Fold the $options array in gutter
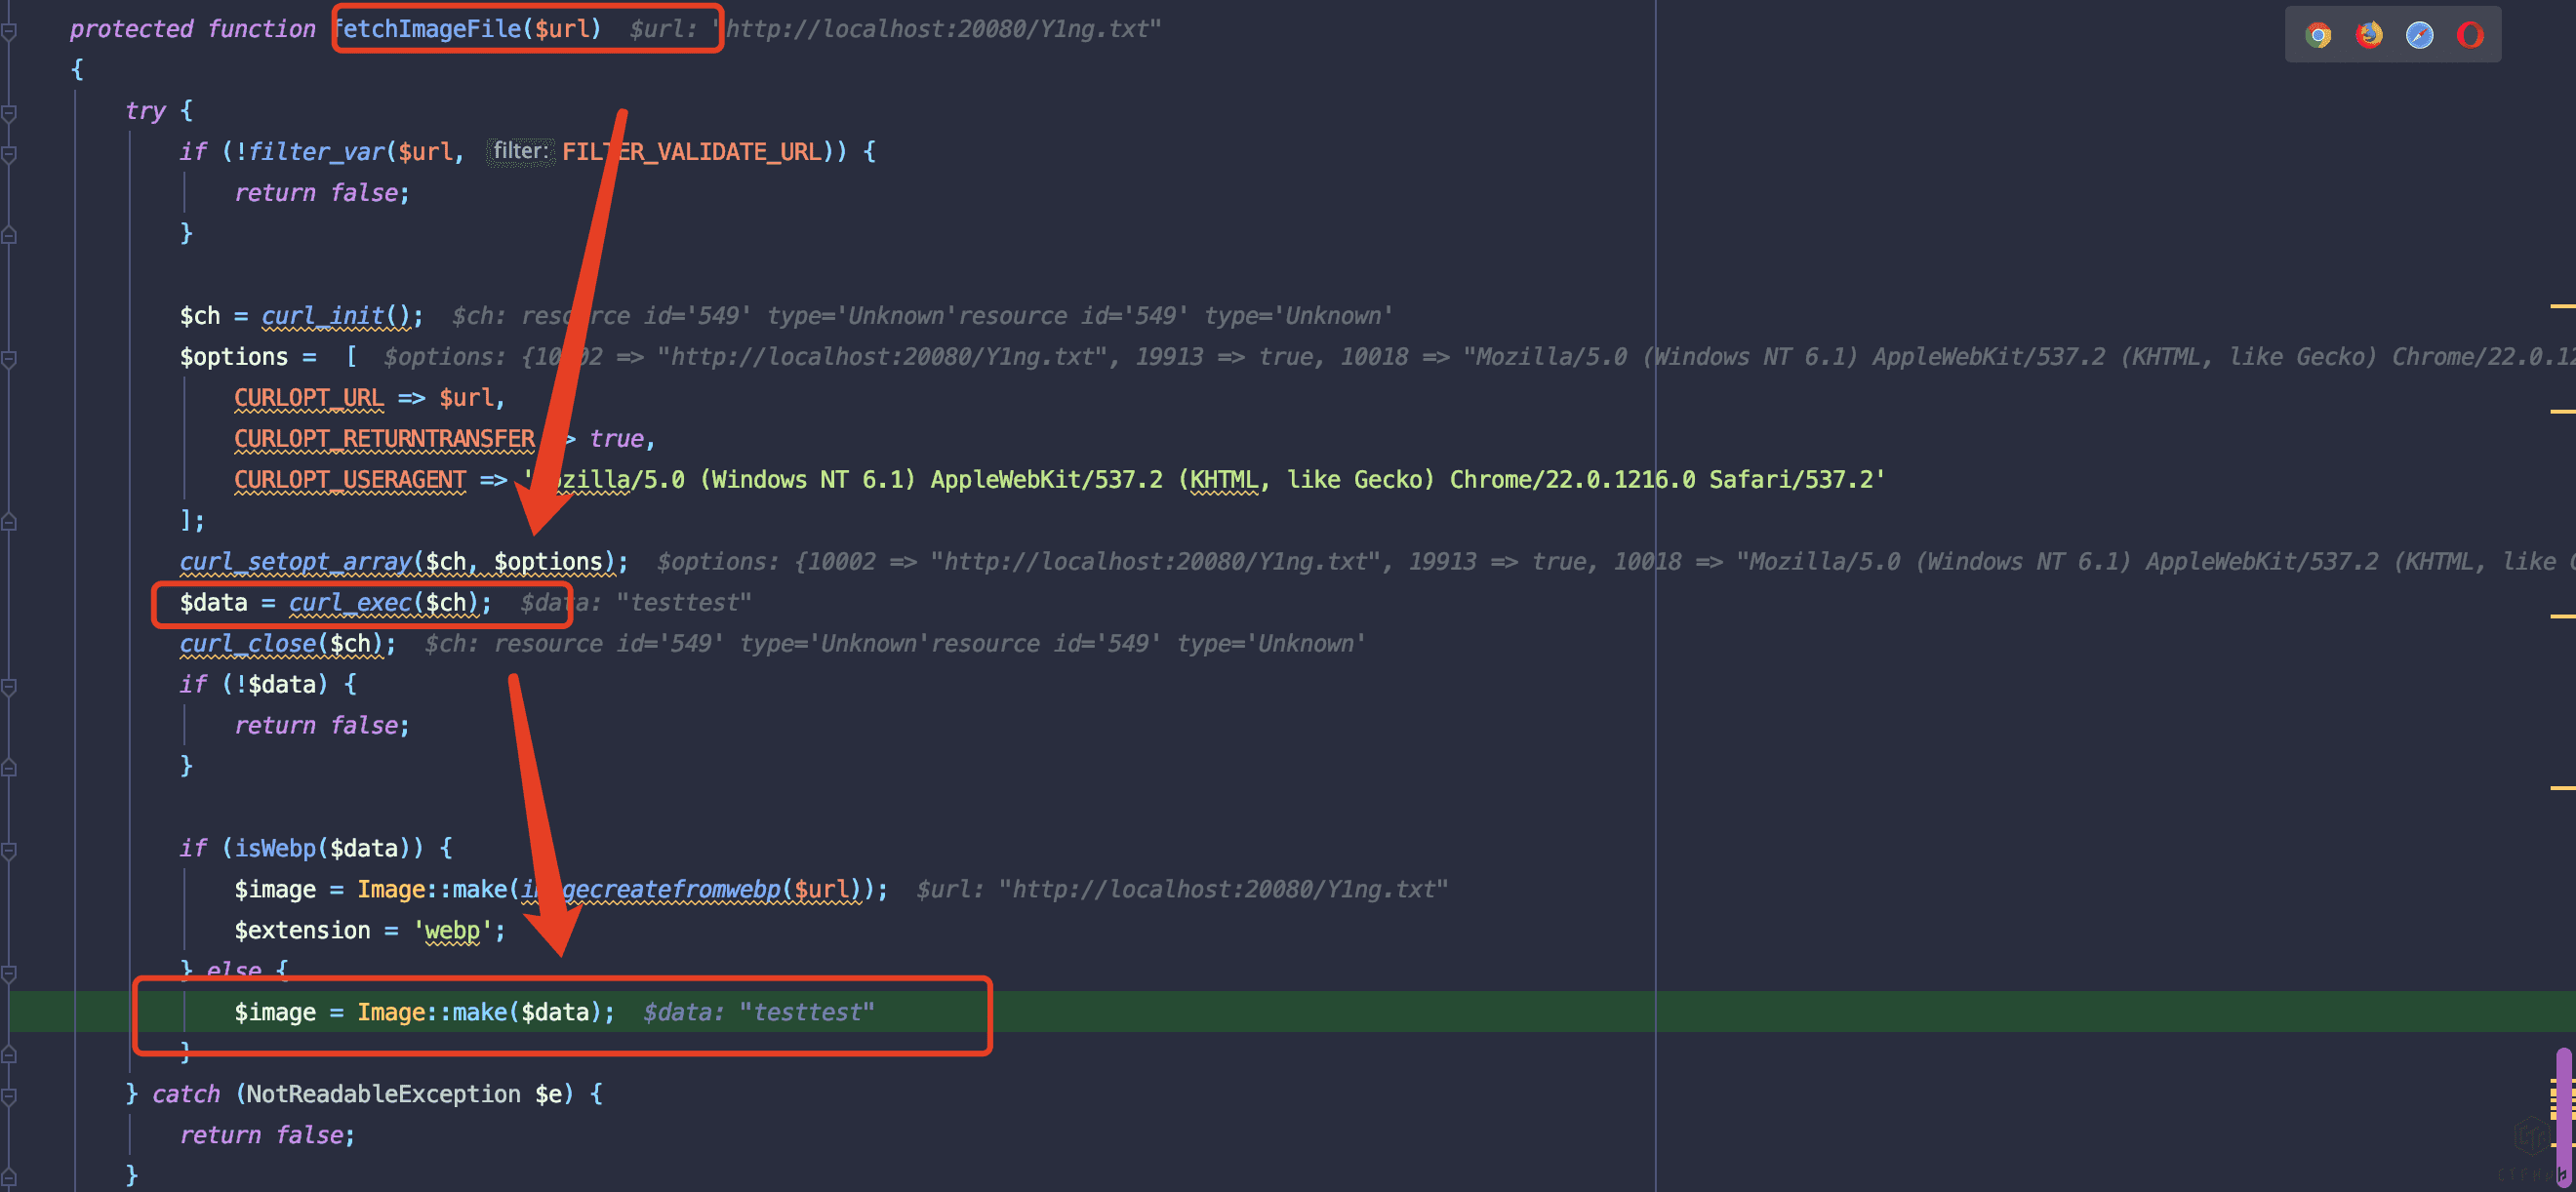The image size is (2576, 1192). (x=9, y=359)
